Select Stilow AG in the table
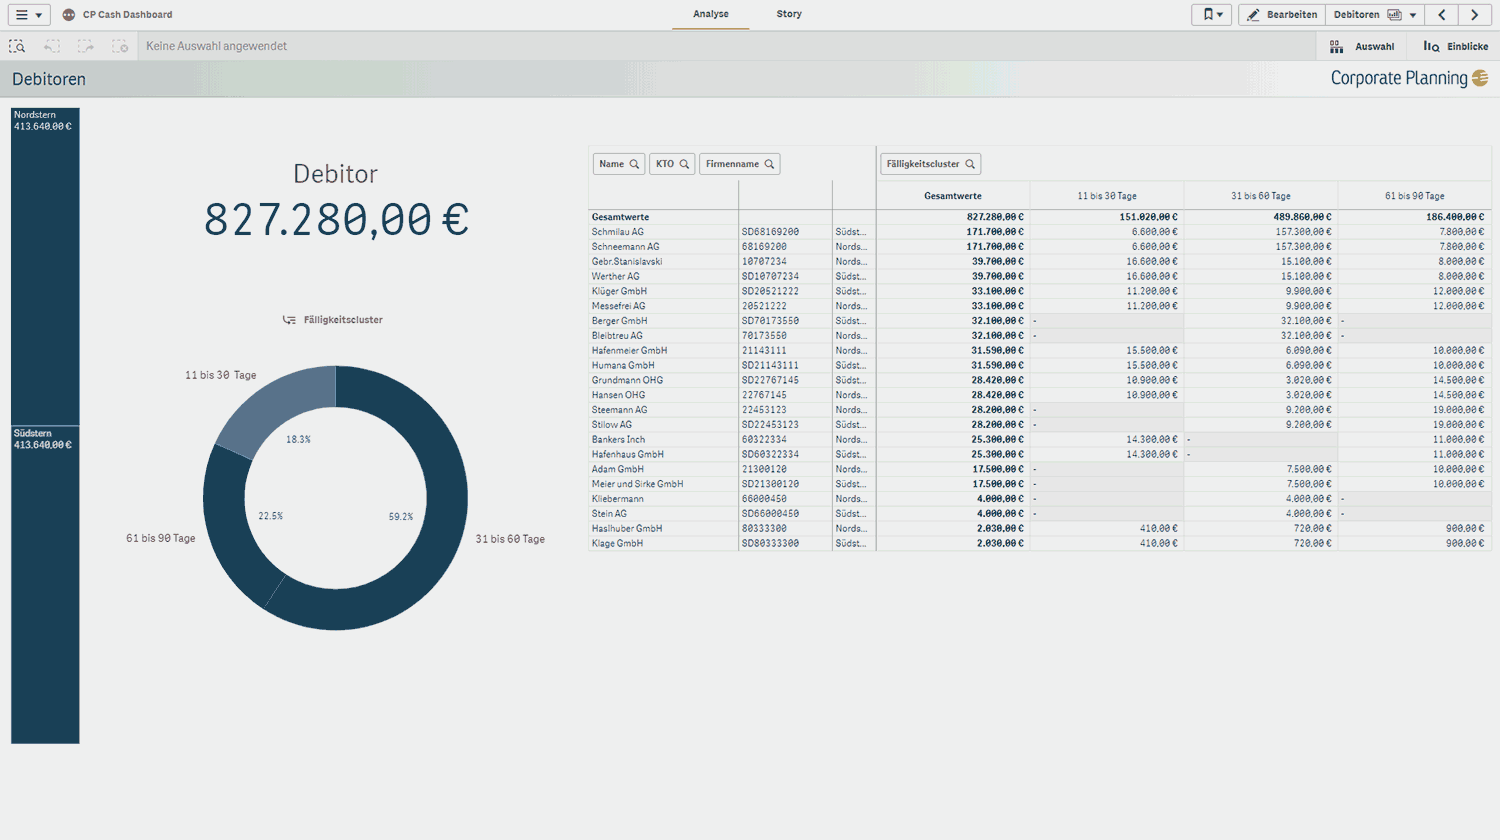Viewport: 1500px width, 840px height. pos(611,425)
